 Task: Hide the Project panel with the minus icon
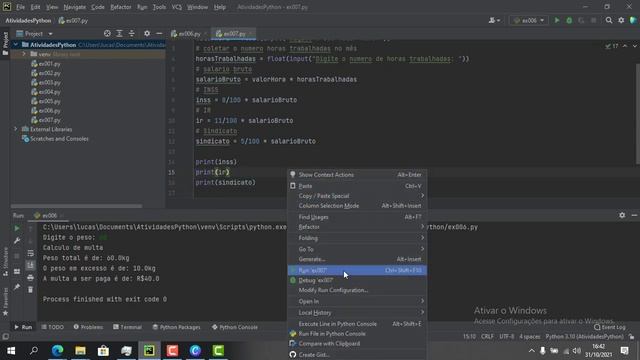[x=159, y=33]
